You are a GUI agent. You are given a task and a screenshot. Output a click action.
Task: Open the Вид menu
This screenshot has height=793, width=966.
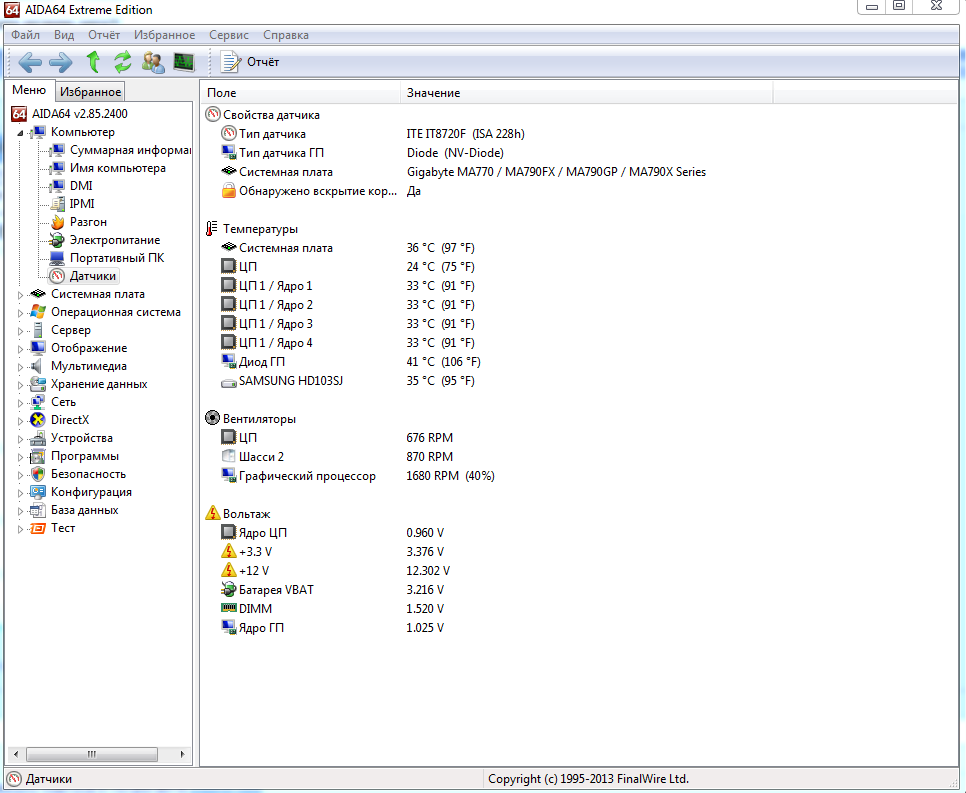(x=63, y=35)
